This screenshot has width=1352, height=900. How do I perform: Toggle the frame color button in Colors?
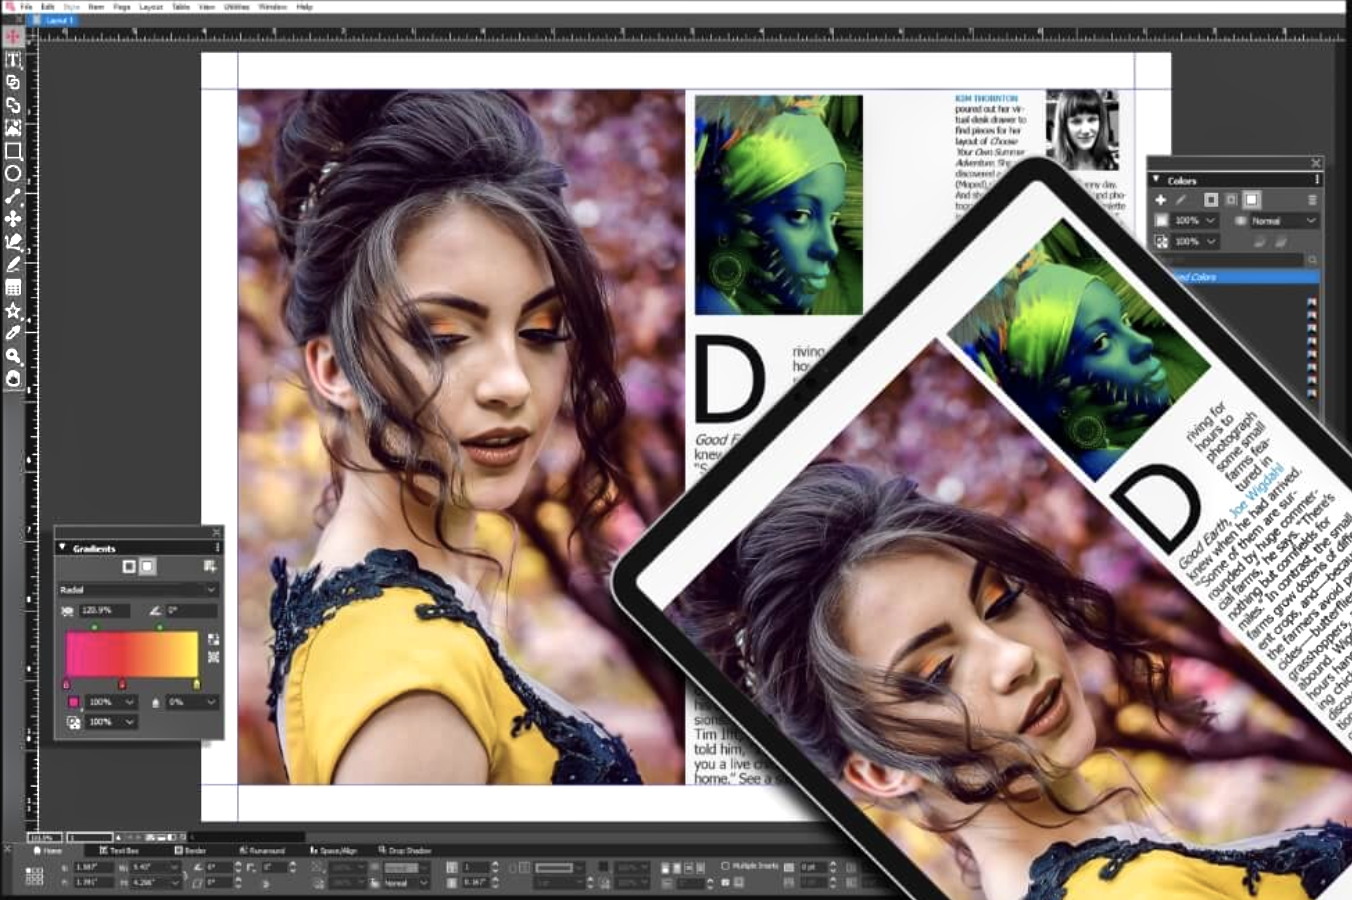click(x=1211, y=200)
